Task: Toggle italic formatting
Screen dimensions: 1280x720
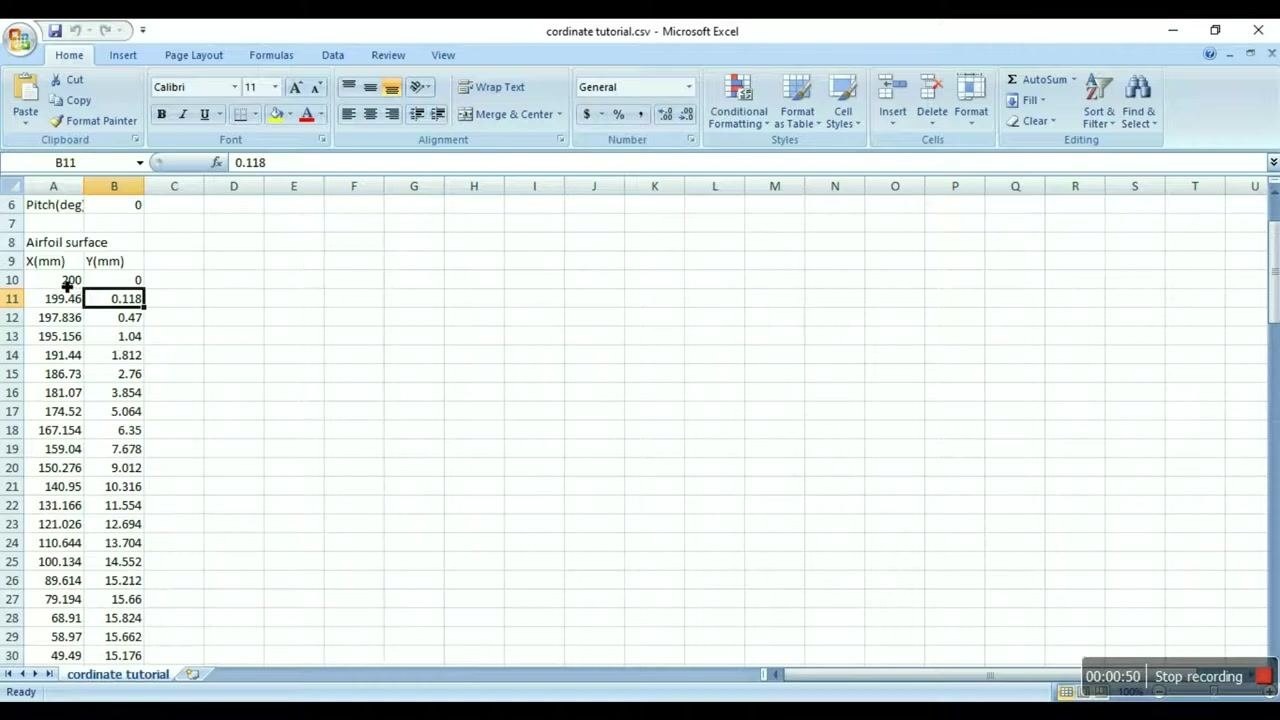Action: click(x=183, y=114)
